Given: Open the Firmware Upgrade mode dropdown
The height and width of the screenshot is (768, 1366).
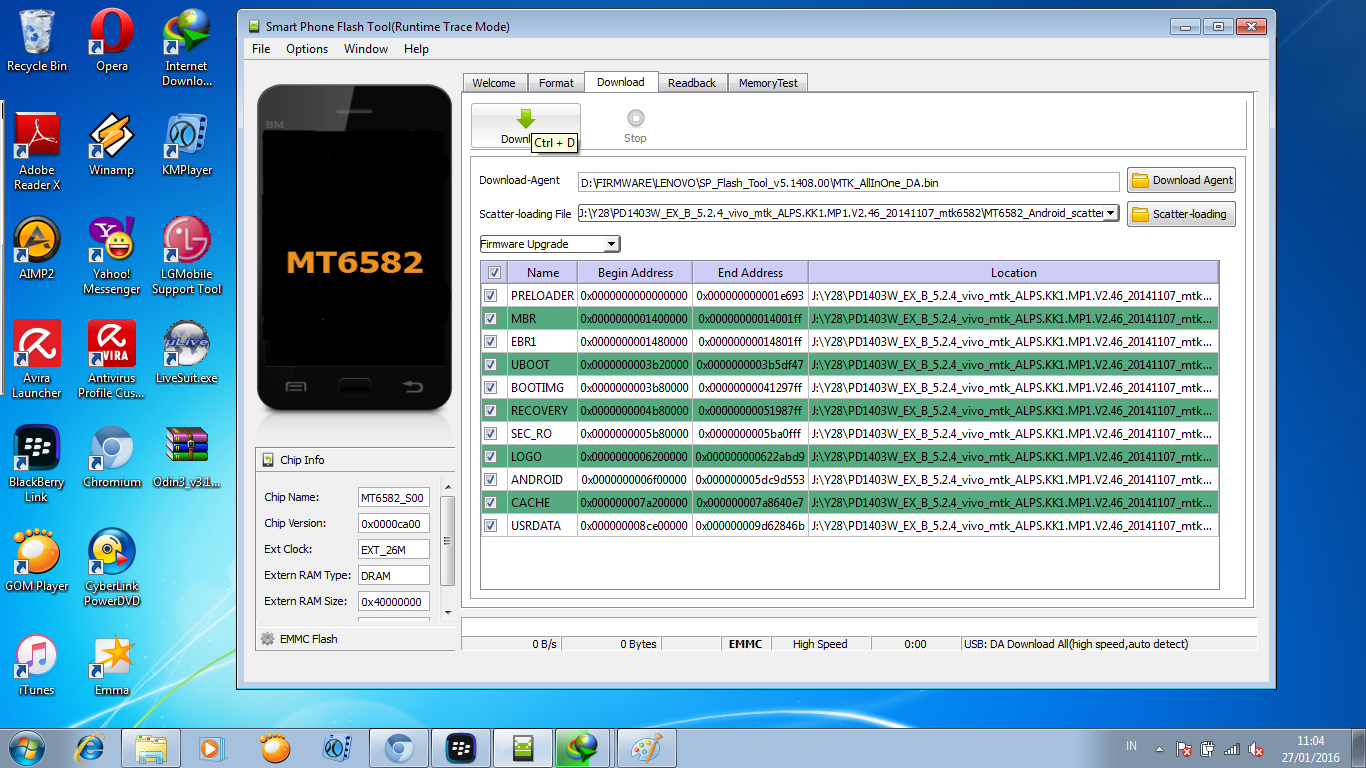Looking at the screenshot, I should pos(550,244).
